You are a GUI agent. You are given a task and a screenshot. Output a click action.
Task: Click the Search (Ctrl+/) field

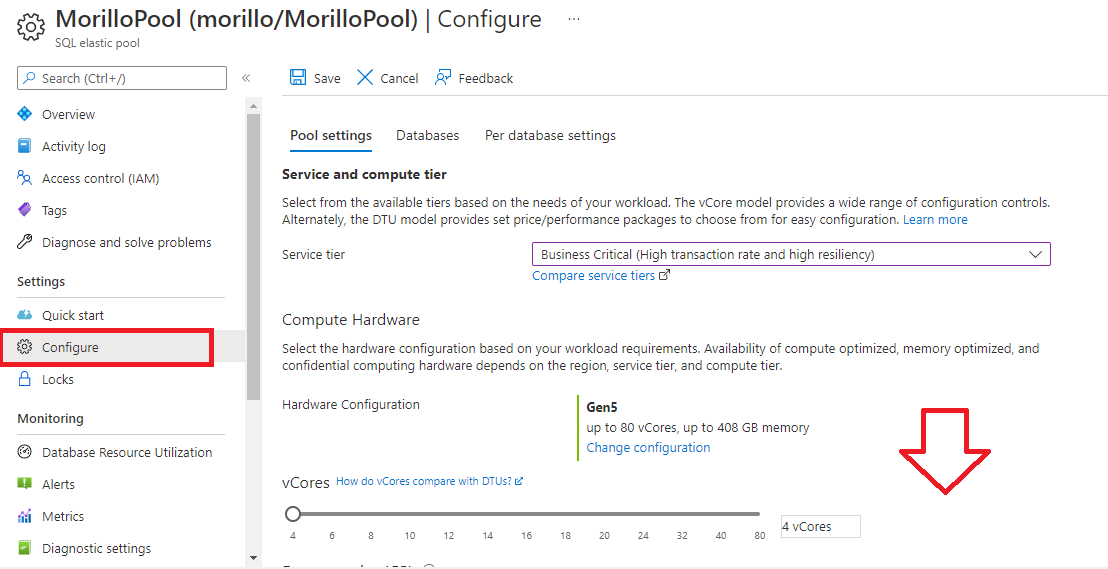click(122, 78)
